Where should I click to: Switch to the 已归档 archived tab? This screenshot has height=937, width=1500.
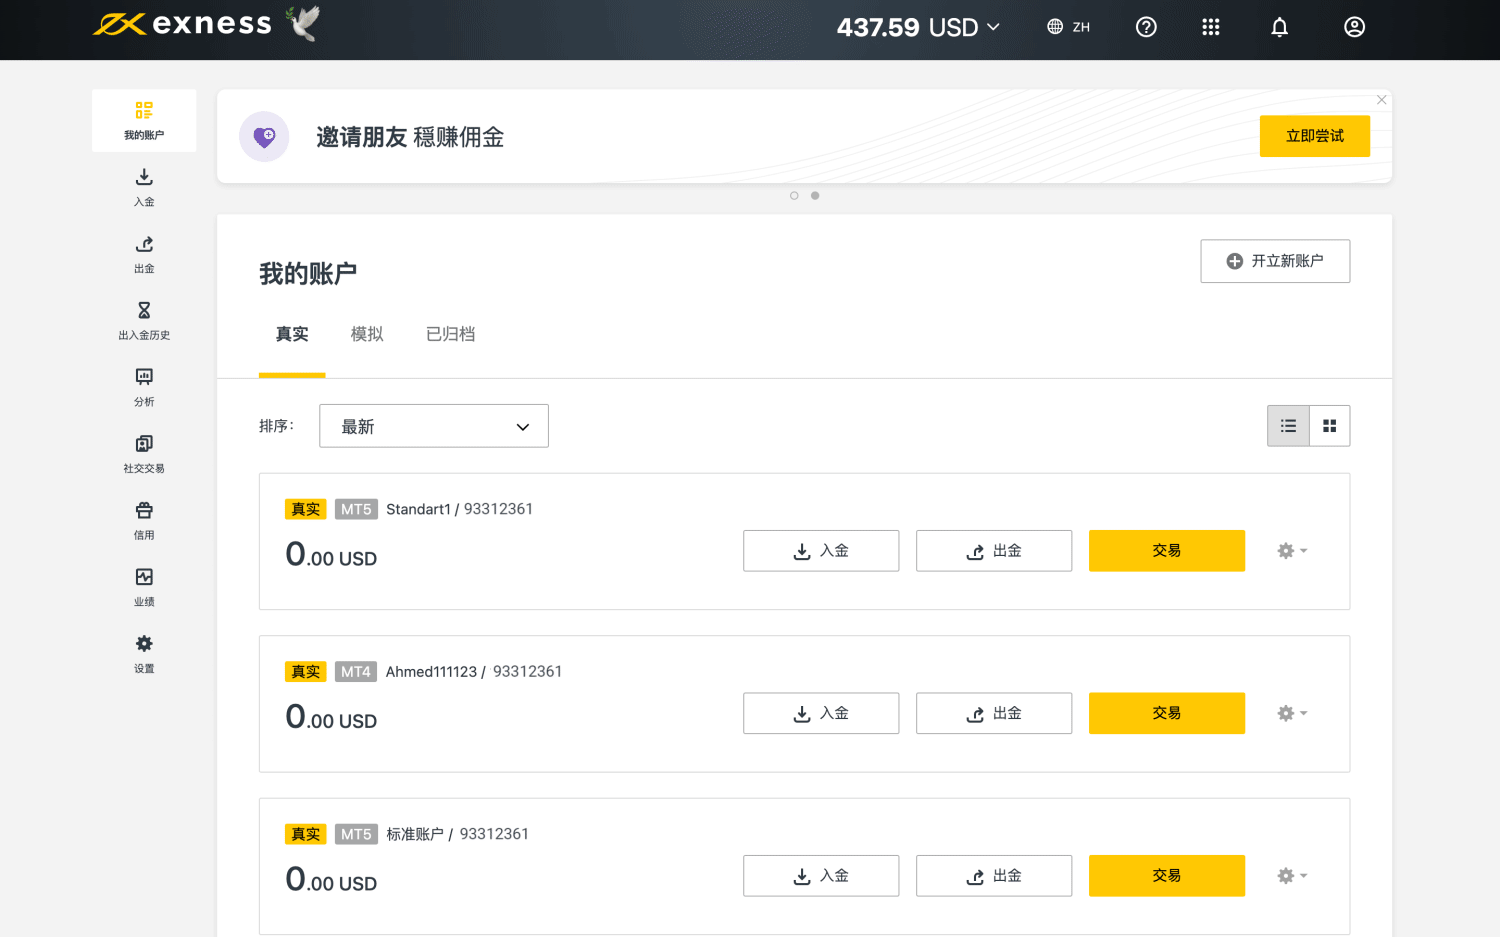450,334
